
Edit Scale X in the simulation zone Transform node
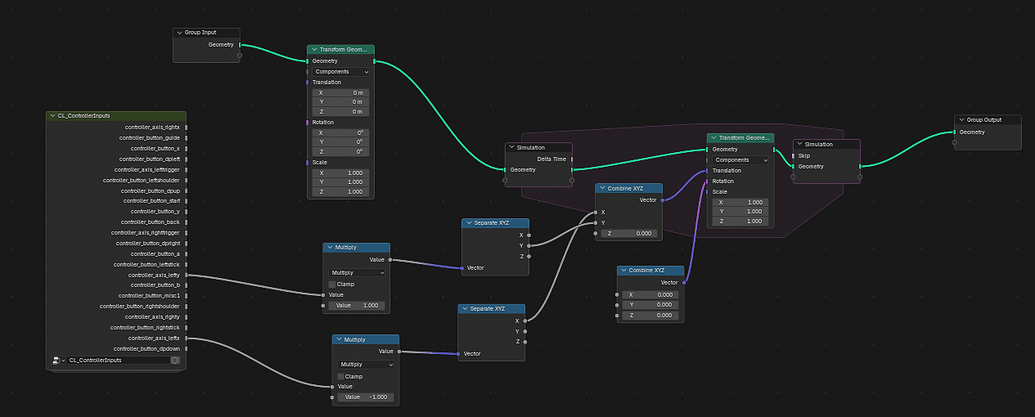(x=740, y=202)
